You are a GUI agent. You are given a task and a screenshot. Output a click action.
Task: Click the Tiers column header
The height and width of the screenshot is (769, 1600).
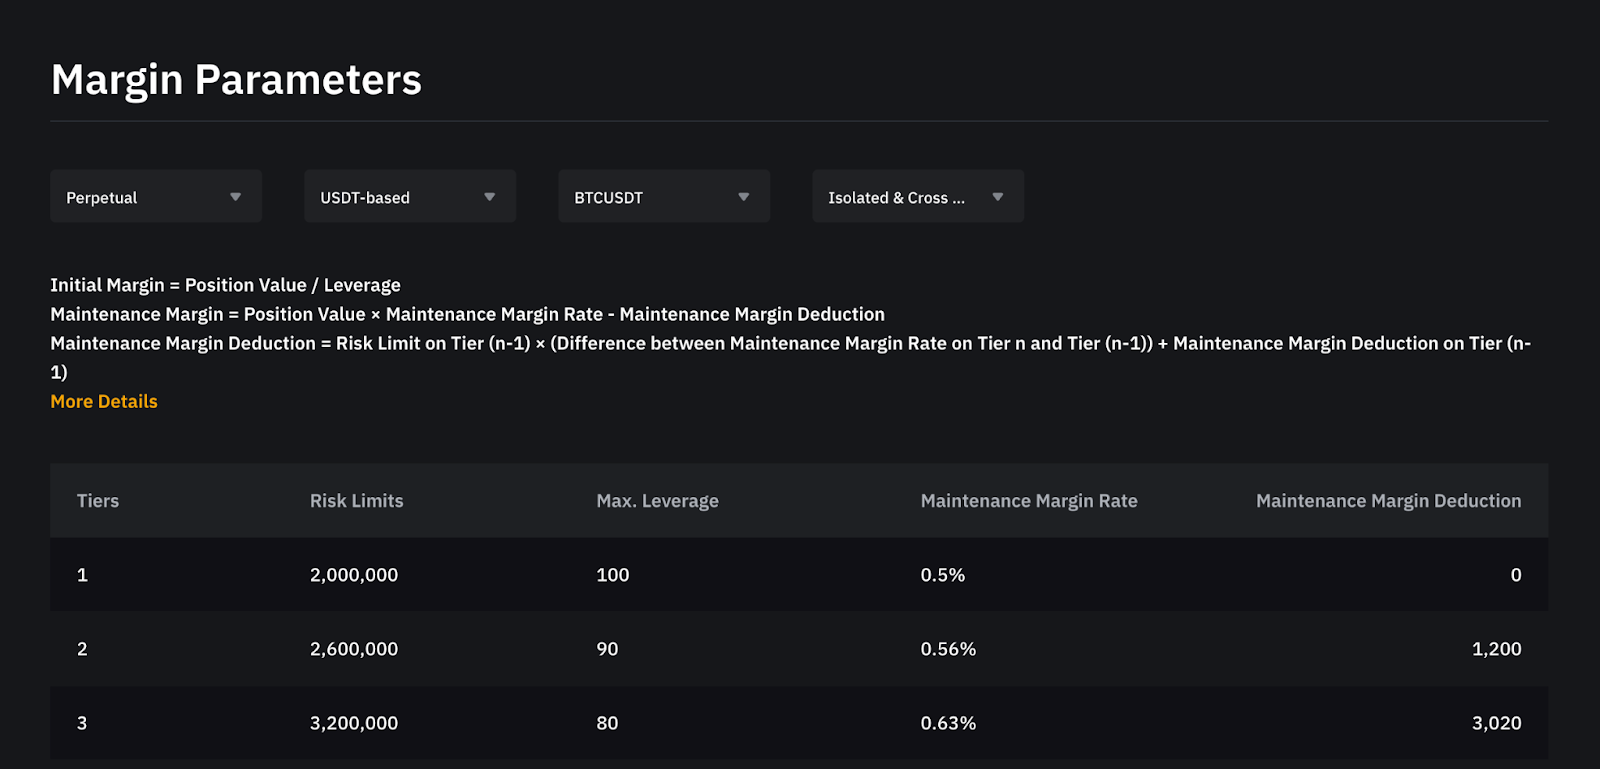coord(98,501)
